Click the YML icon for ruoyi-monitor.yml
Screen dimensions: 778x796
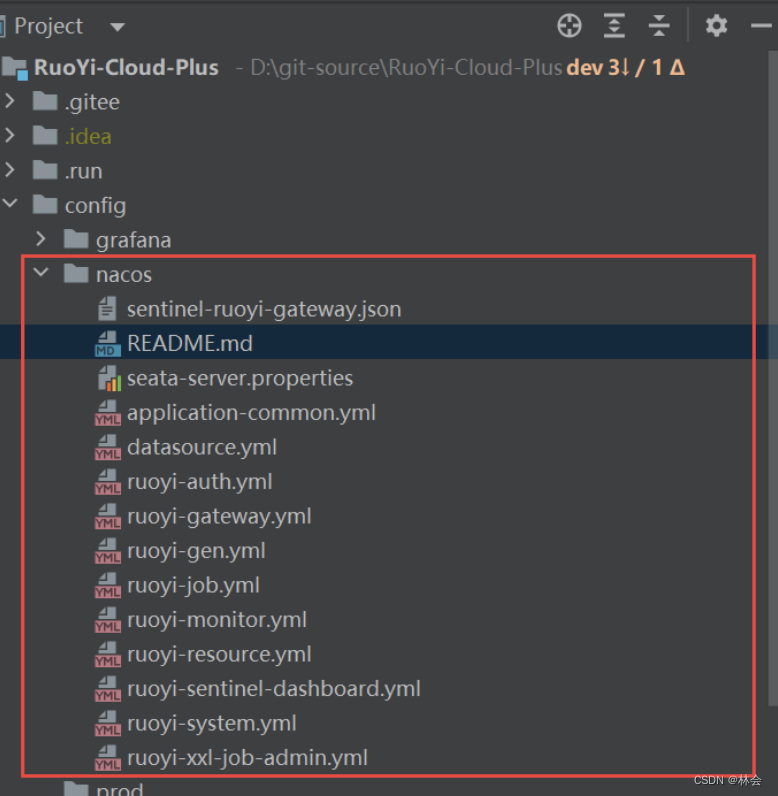click(108, 620)
